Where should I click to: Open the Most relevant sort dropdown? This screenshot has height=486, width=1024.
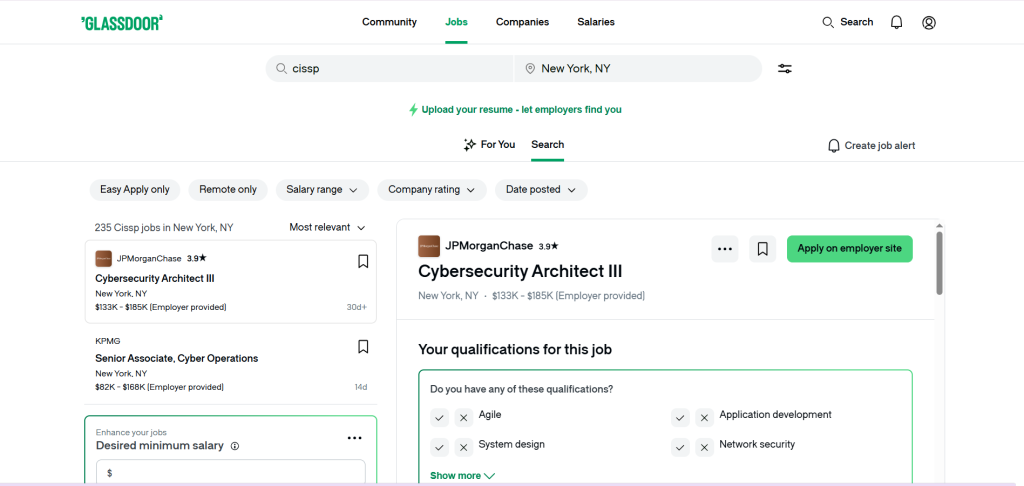327,227
